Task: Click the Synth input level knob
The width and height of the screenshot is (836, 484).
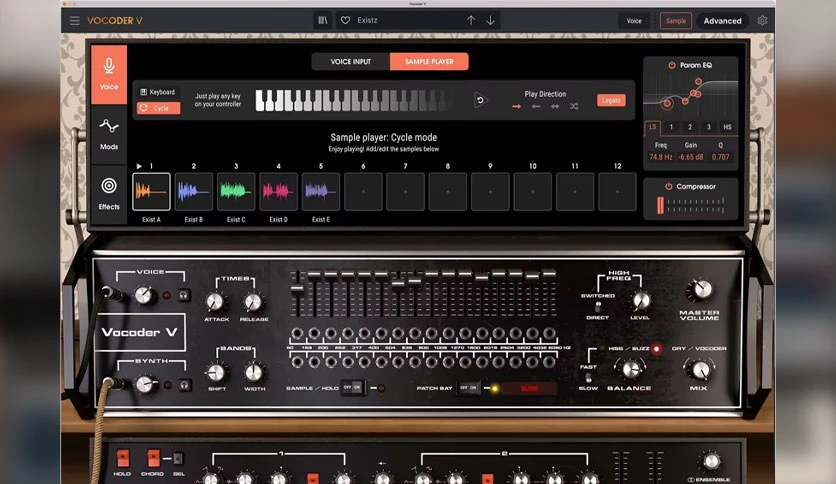Action: (x=144, y=384)
